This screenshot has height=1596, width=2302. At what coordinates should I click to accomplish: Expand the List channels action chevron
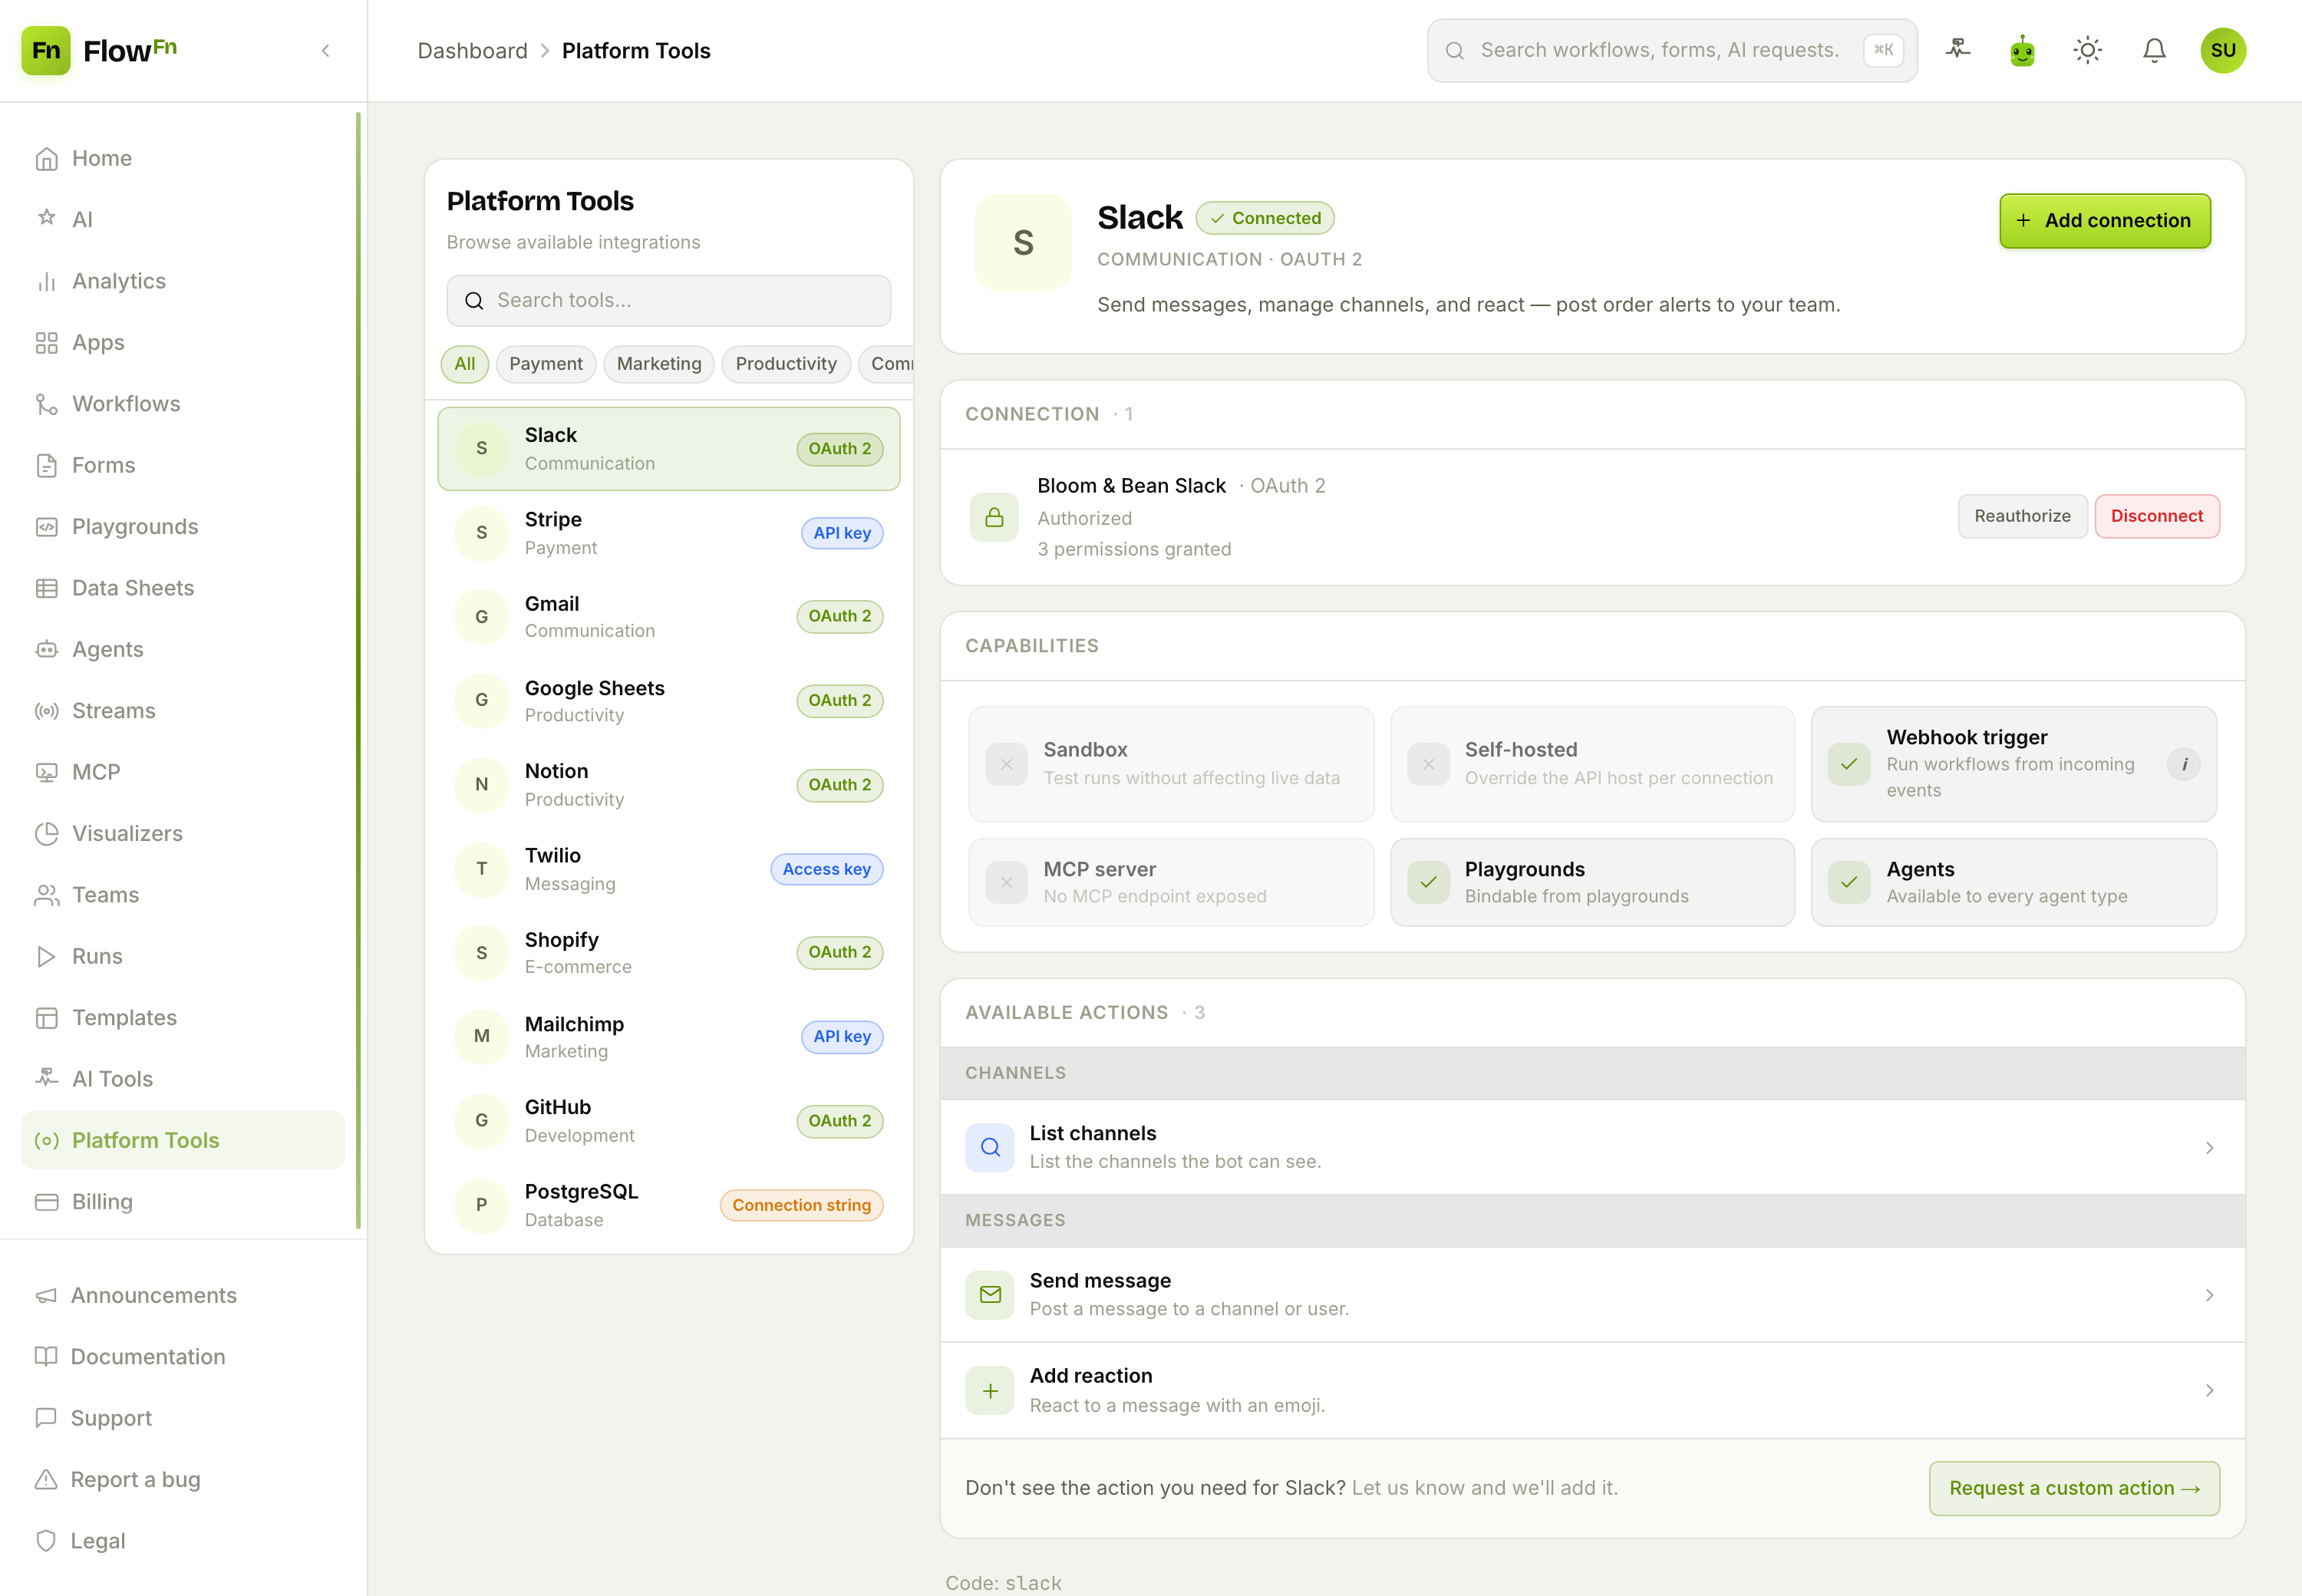(2209, 1148)
